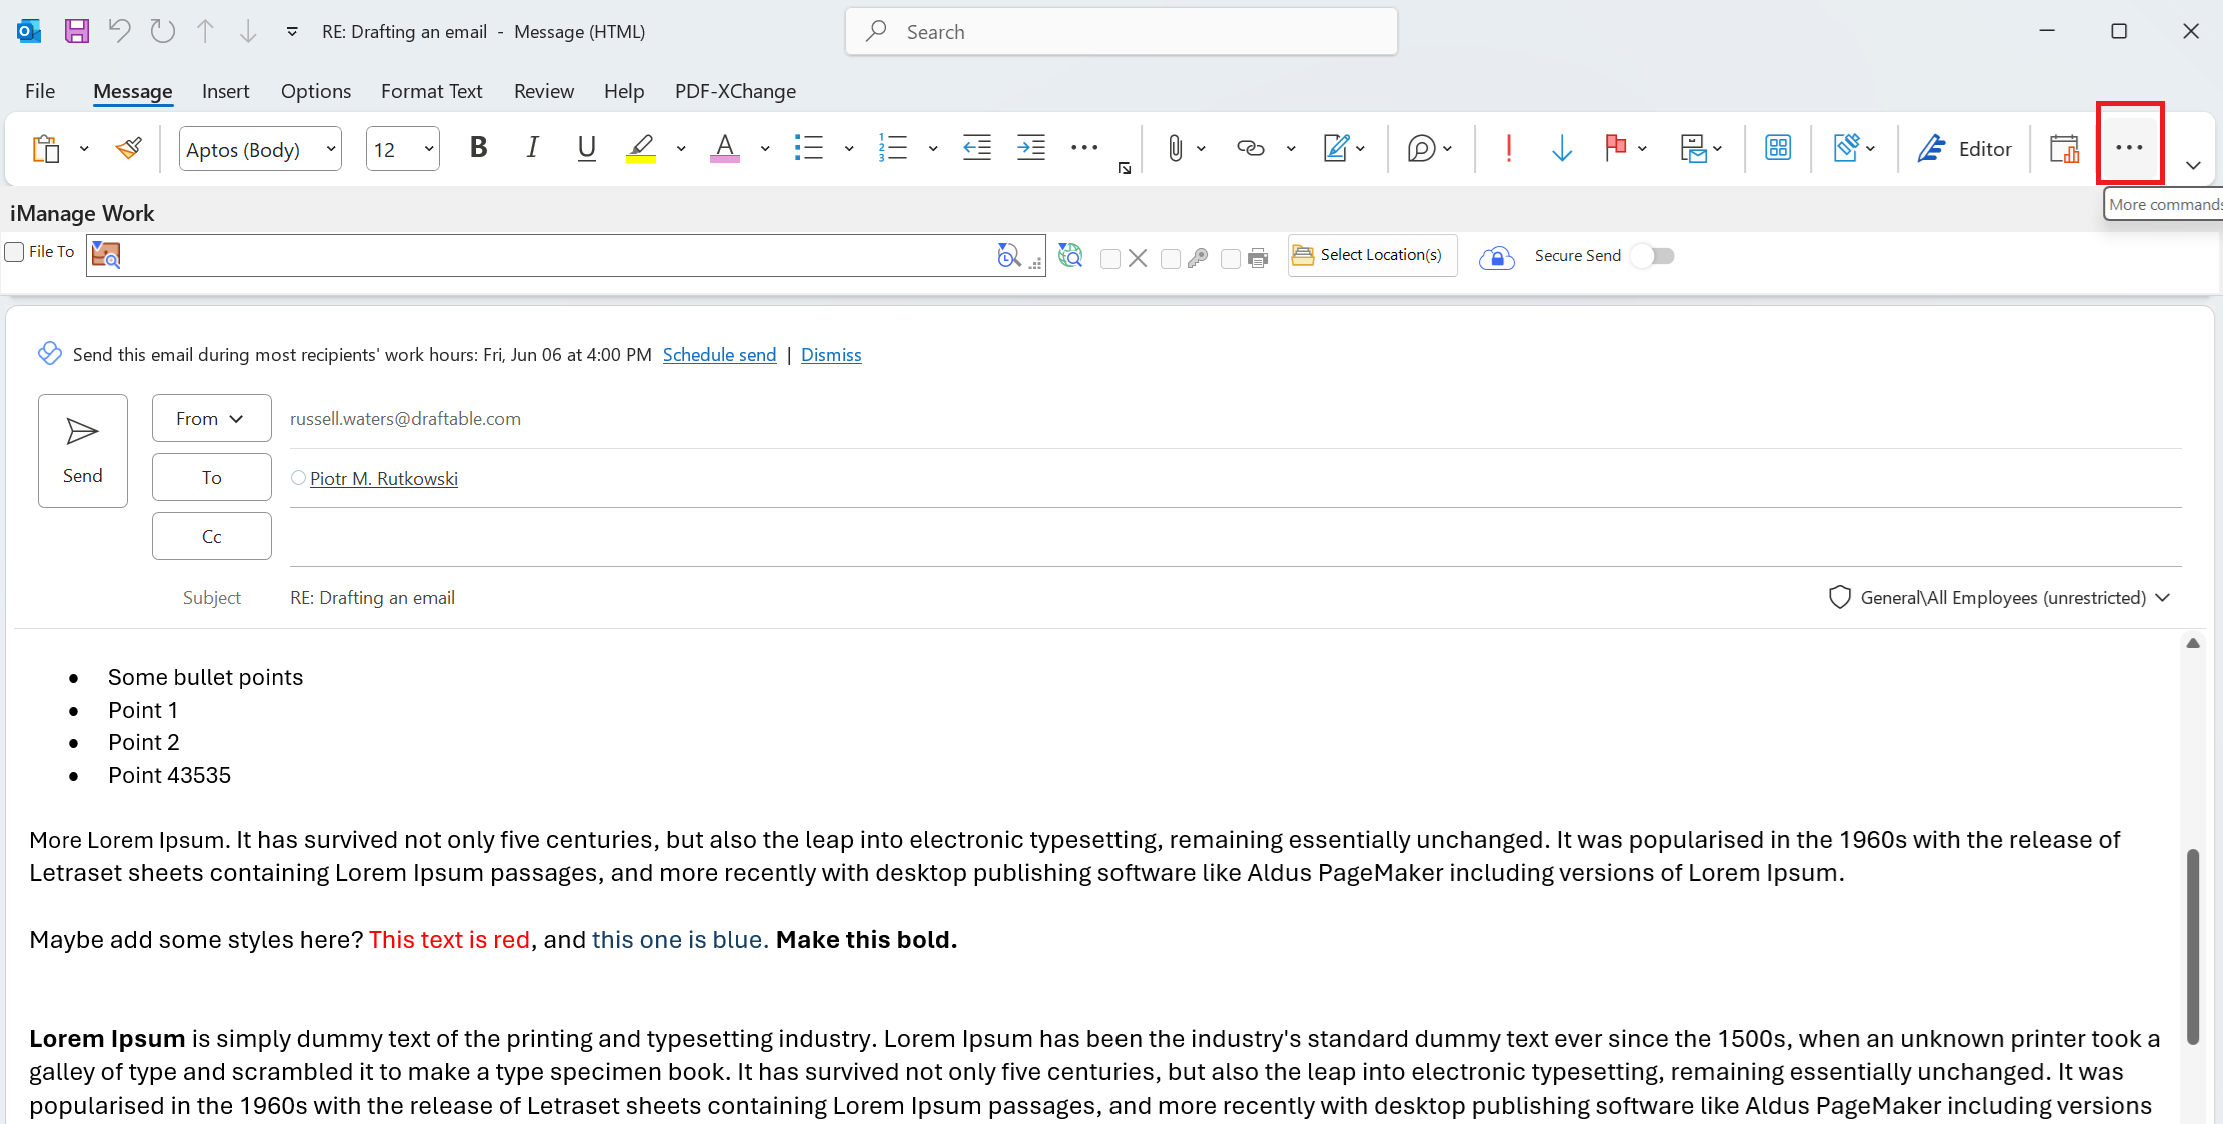Mark message as High Importance
2223x1124 pixels.
click(x=1508, y=149)
